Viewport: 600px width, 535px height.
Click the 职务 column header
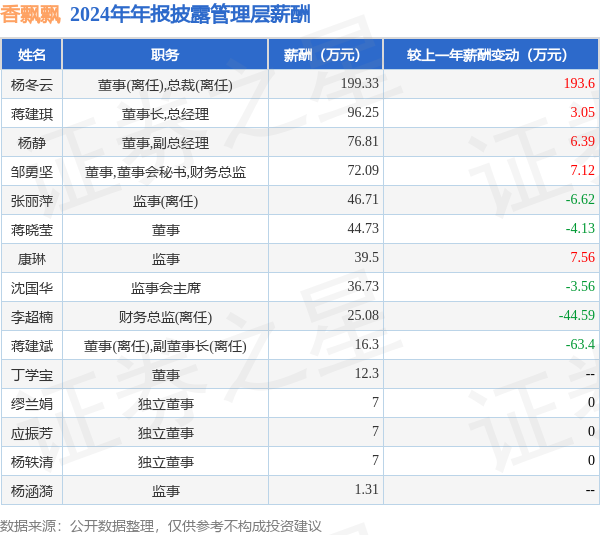point(165,55)
